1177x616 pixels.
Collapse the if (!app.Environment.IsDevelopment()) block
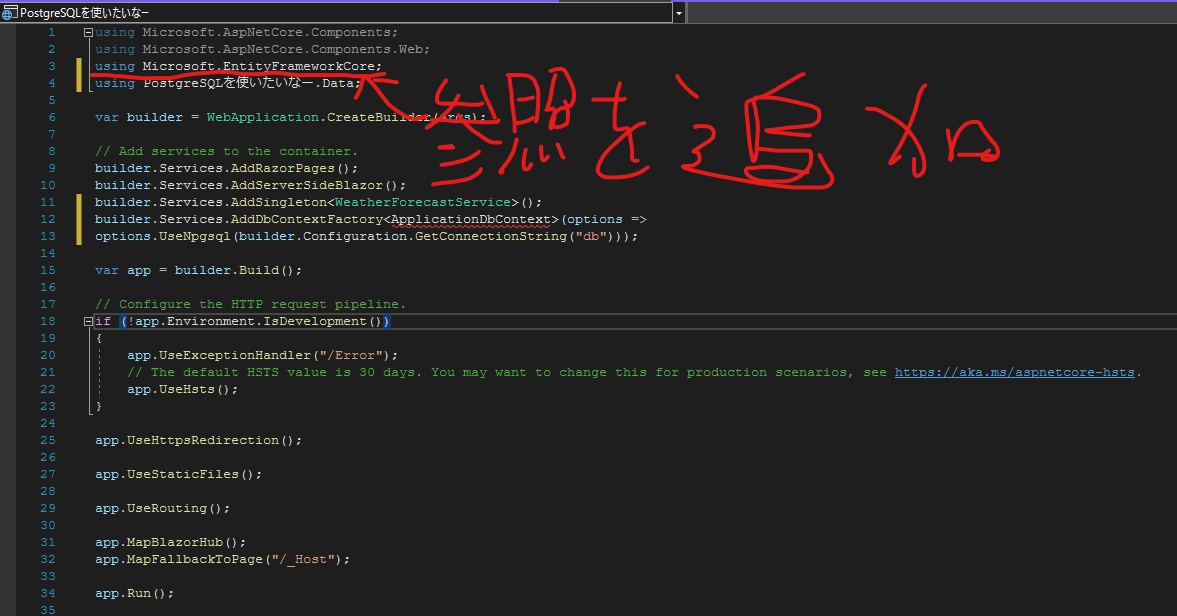87,321
